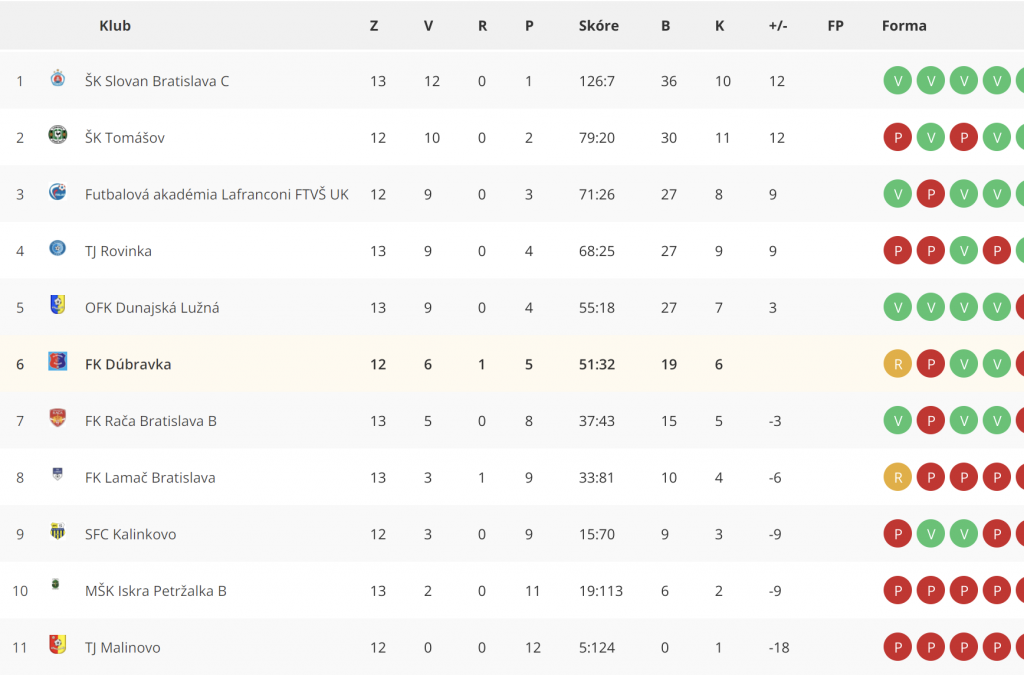Click the TJ Malinovo club crest
Image resolution: width=1024 pixels, height=675 pixels.
[x=57, y=645]
